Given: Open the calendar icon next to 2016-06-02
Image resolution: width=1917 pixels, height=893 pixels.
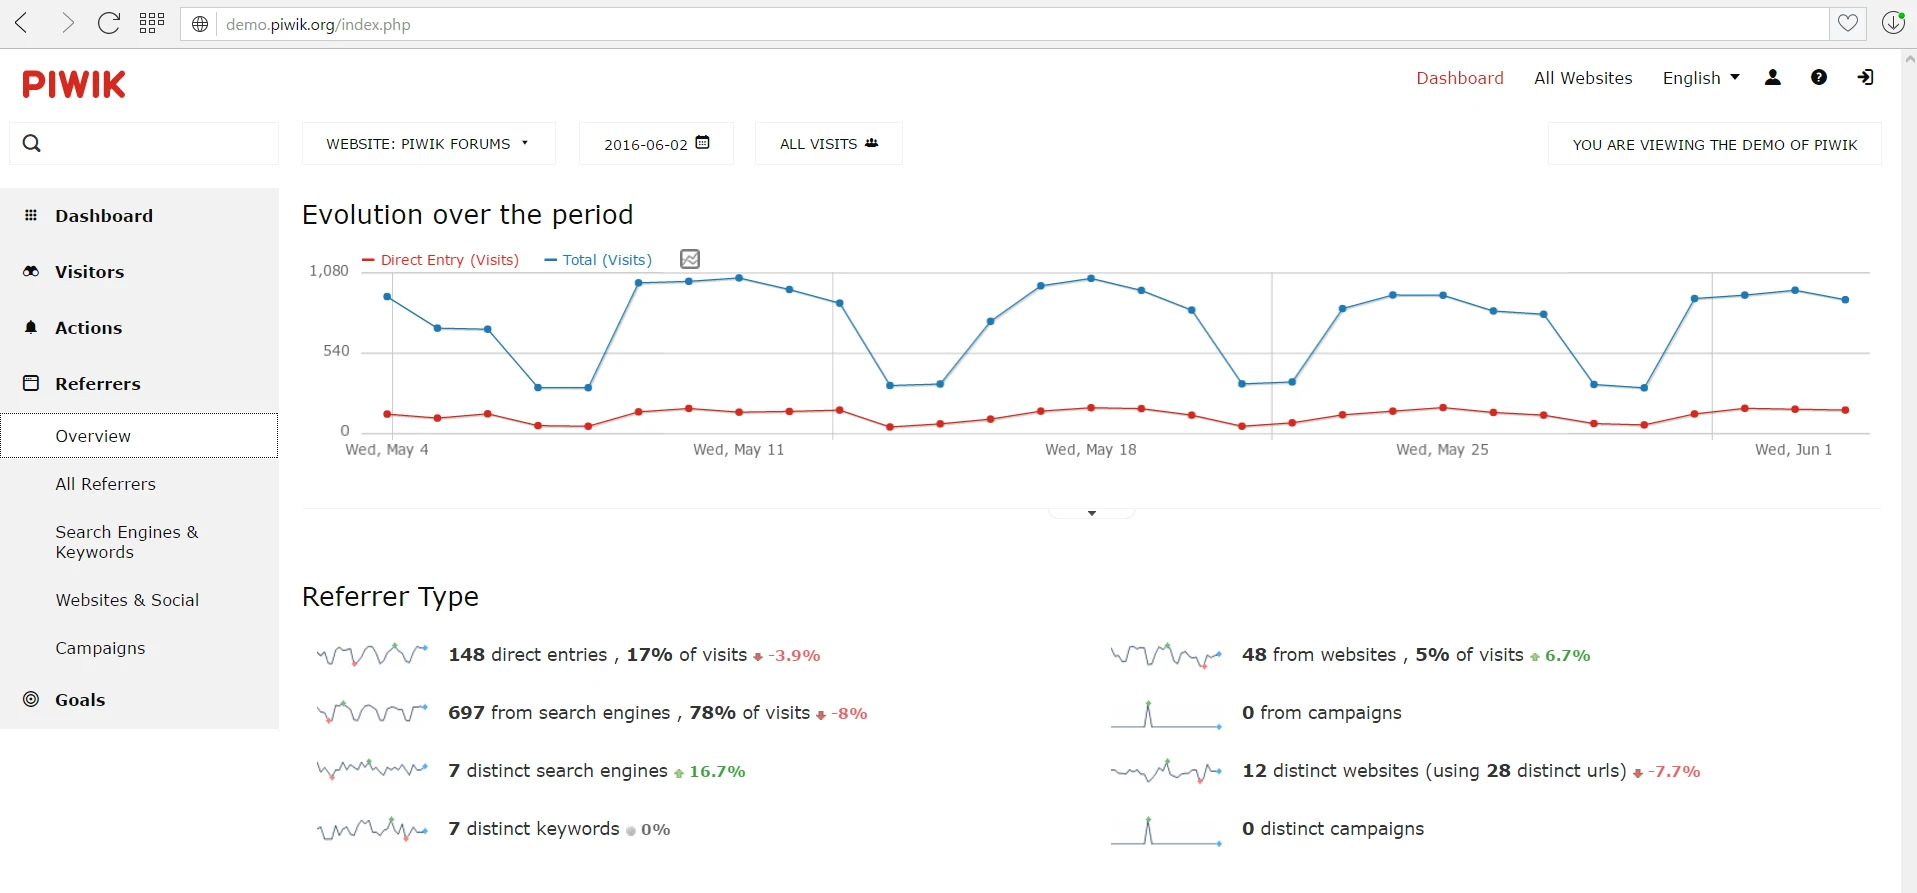Looking at the screenshot, I should tap(702, 142).
